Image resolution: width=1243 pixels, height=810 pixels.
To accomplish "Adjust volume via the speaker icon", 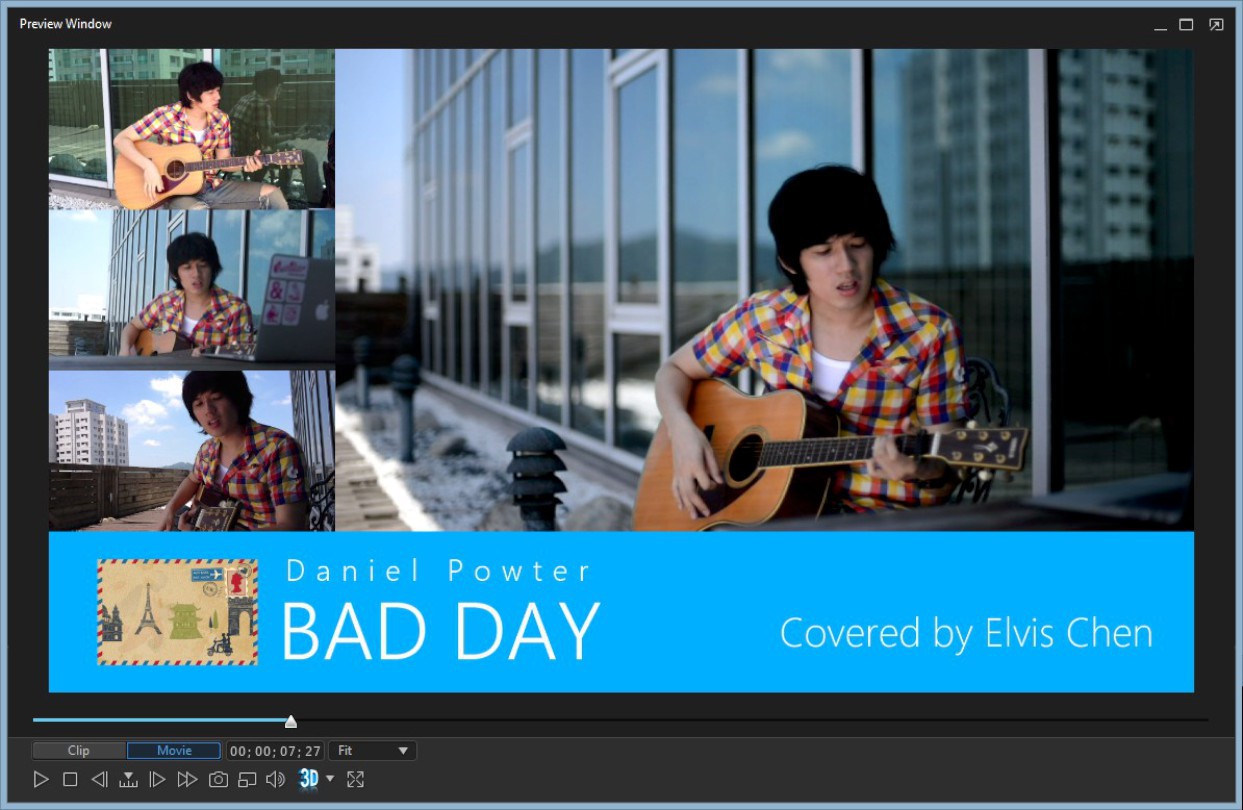I will click(275, 779).
